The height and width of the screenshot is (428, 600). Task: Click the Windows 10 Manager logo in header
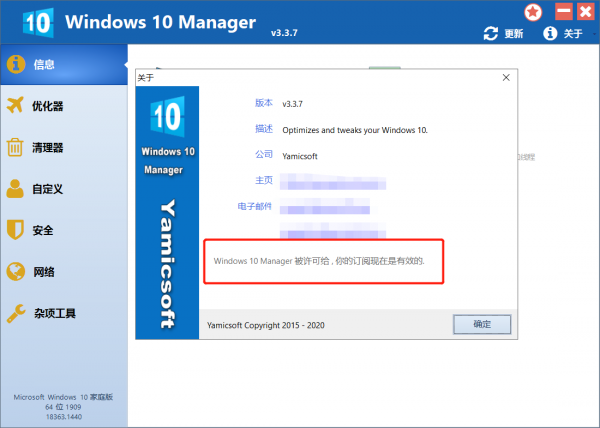(x=30, y=22)
